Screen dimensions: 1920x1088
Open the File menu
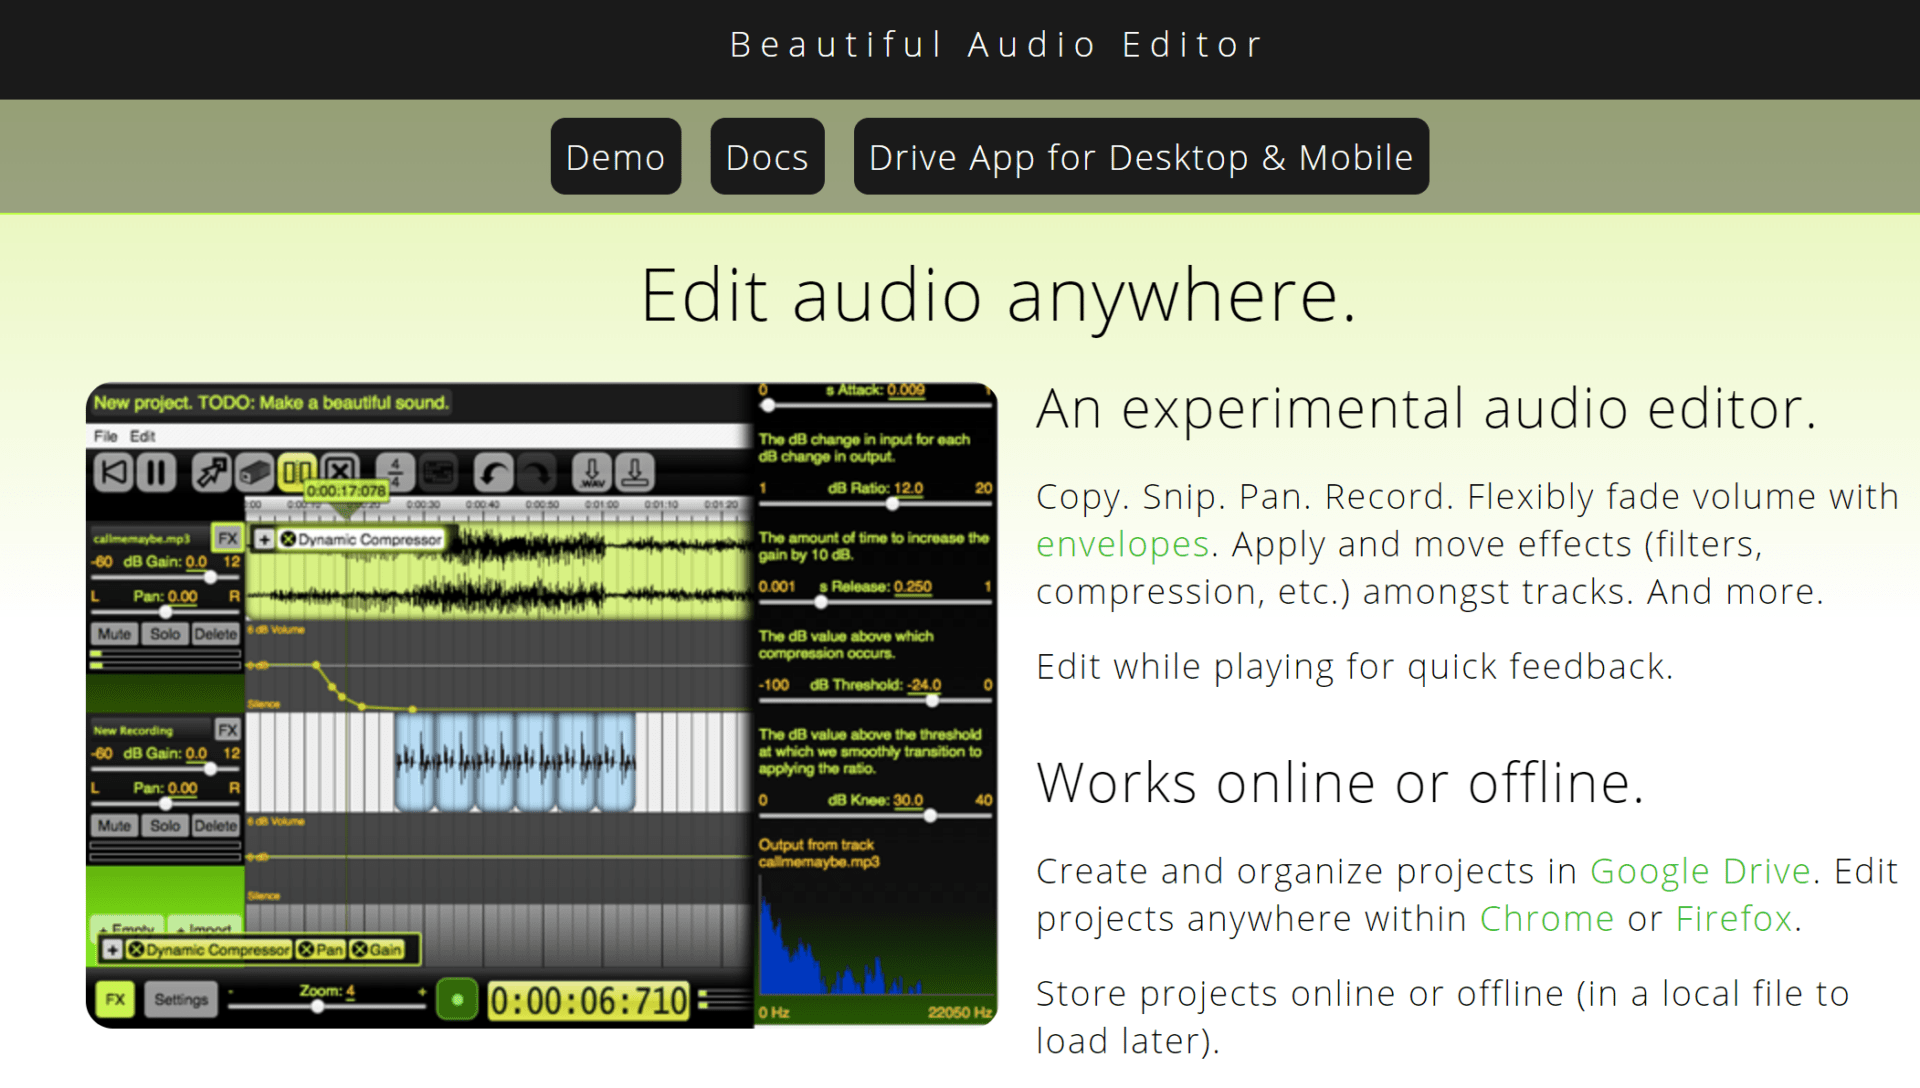104,436
